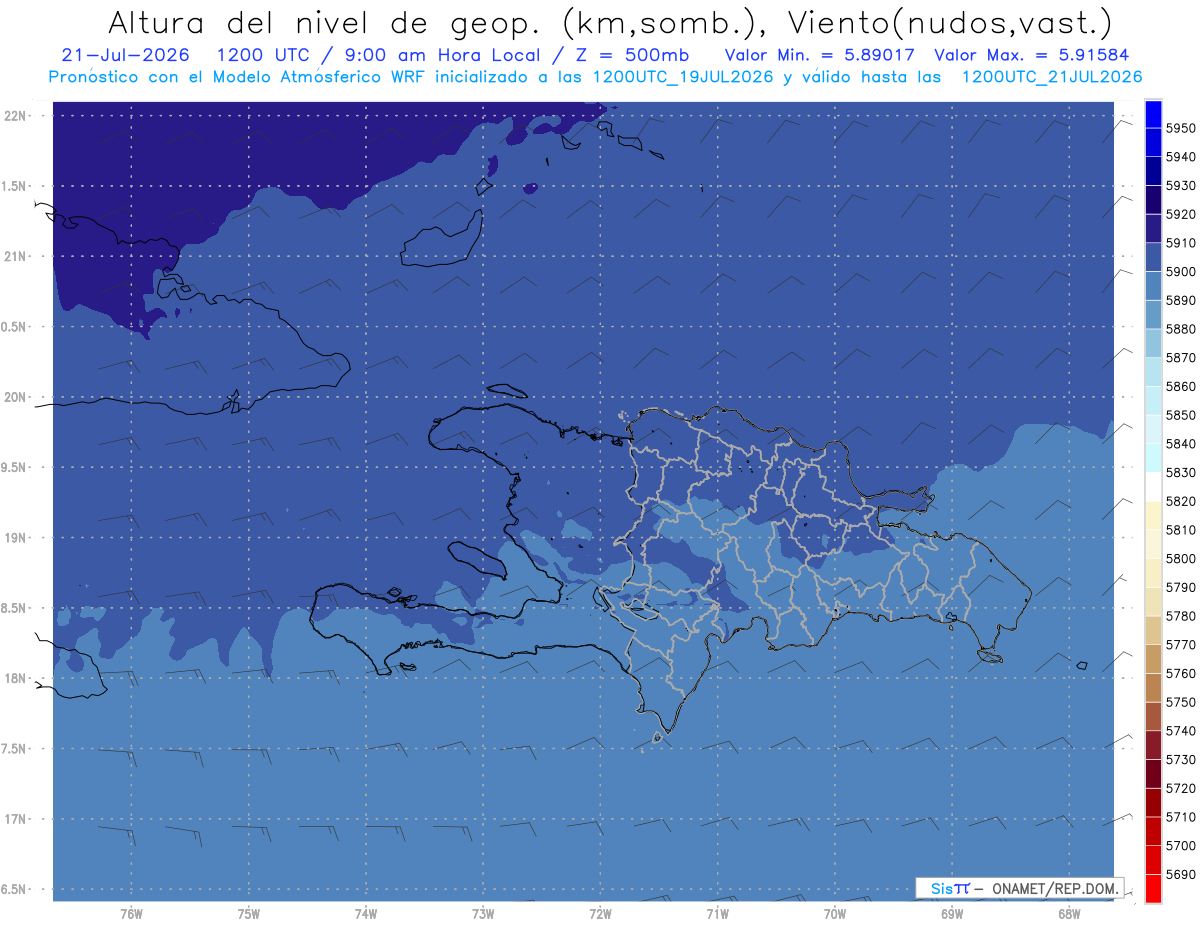The image size is (1200, 927).
Task: Click the '74W' longitude axis label
Action: pos(366,914)
